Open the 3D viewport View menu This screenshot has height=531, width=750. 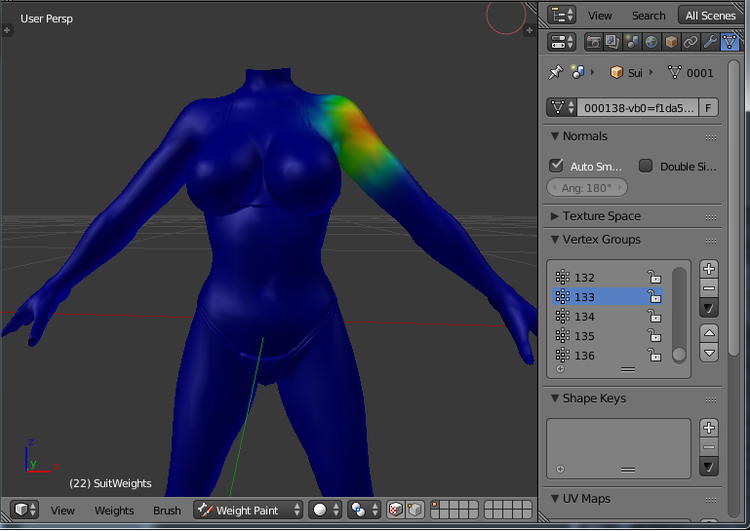tap(63, 510)
